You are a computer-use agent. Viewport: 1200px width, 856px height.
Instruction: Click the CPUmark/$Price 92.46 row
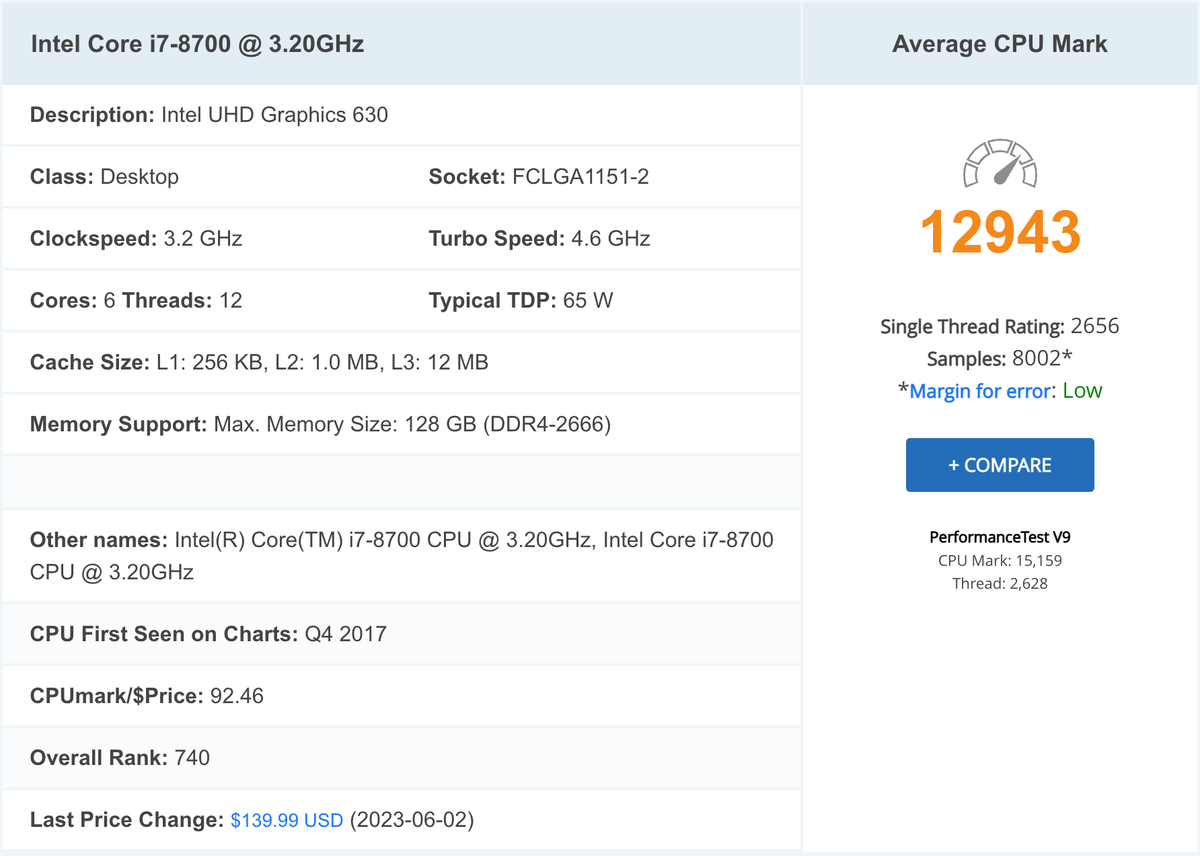[147, 696]
